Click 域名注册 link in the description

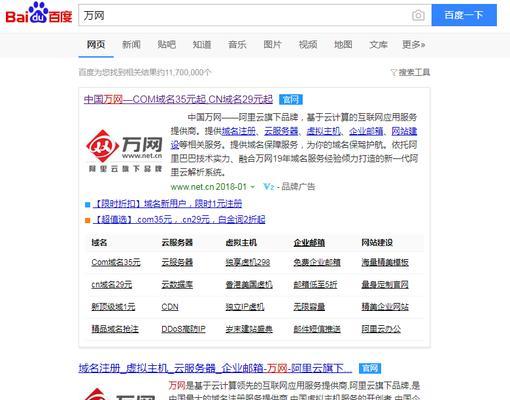239,131
